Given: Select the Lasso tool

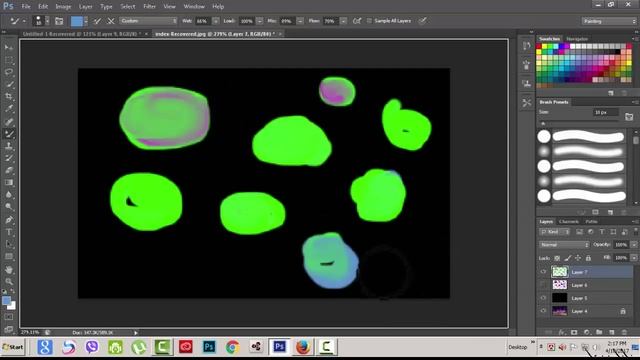Looking at the screenshot, I should [x=9, y=72].
